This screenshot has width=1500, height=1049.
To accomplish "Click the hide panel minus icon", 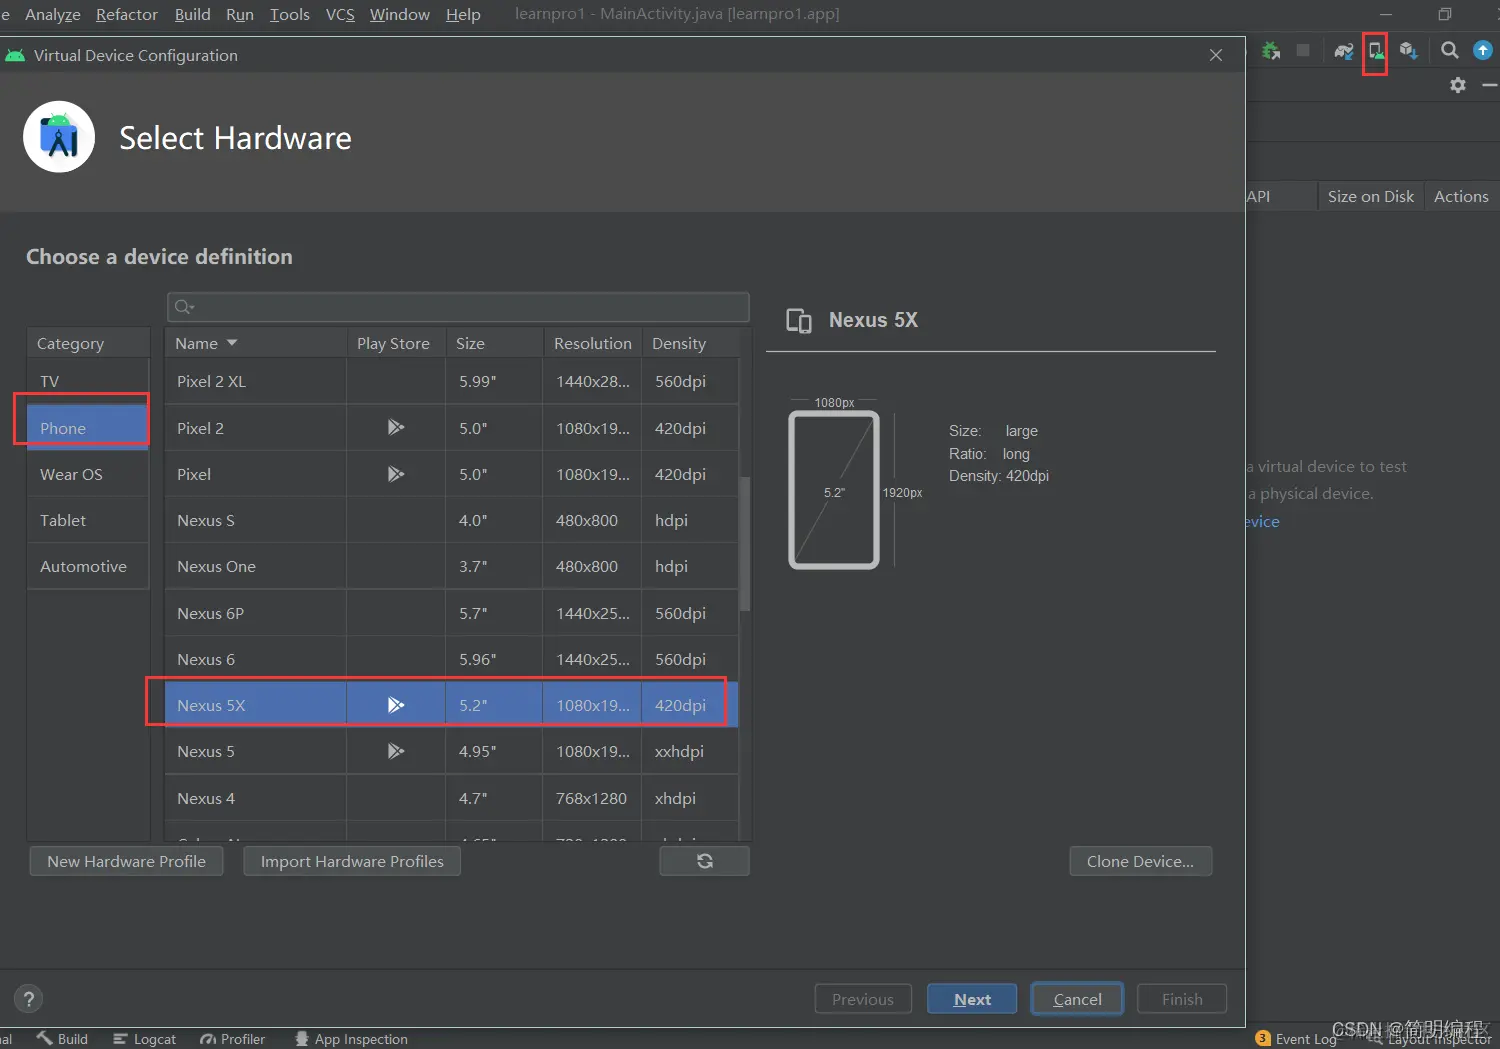I will pos(1489,85).
